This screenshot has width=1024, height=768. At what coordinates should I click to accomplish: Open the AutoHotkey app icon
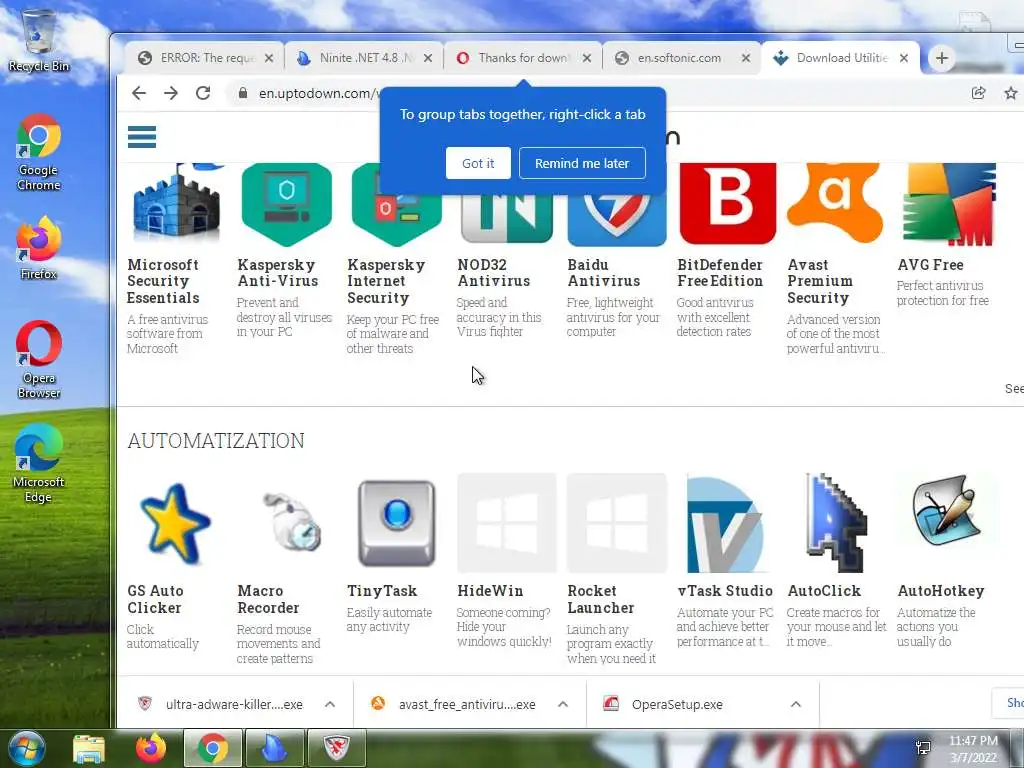946,512
